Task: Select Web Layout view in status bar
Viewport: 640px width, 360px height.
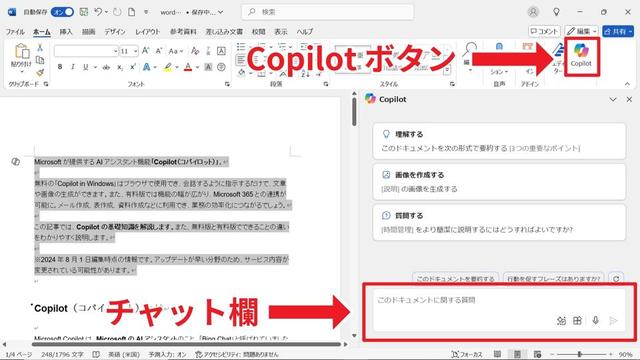Action: coord(537,354)
